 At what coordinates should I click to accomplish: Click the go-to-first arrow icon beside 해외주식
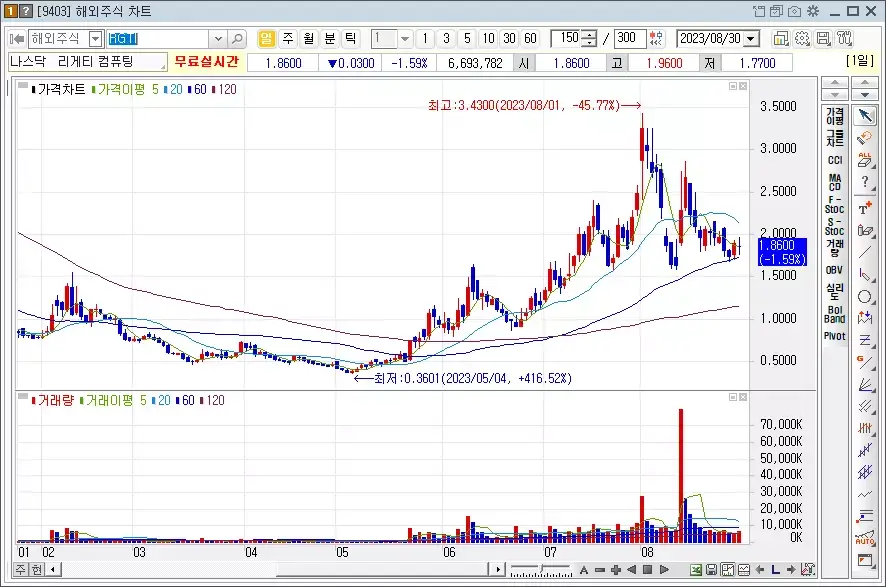[x=17, y=38]
